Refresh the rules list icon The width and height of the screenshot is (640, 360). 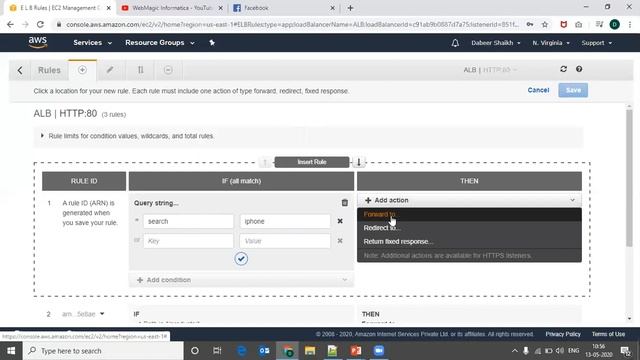564,69
